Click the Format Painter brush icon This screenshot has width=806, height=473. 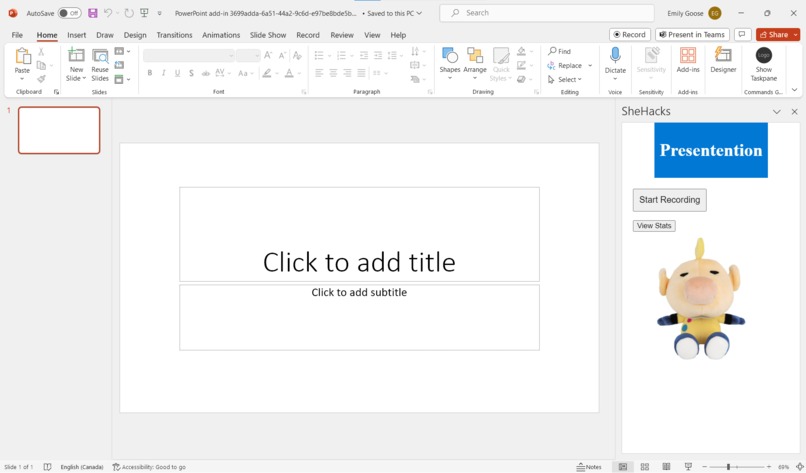[x=41, y=79]
